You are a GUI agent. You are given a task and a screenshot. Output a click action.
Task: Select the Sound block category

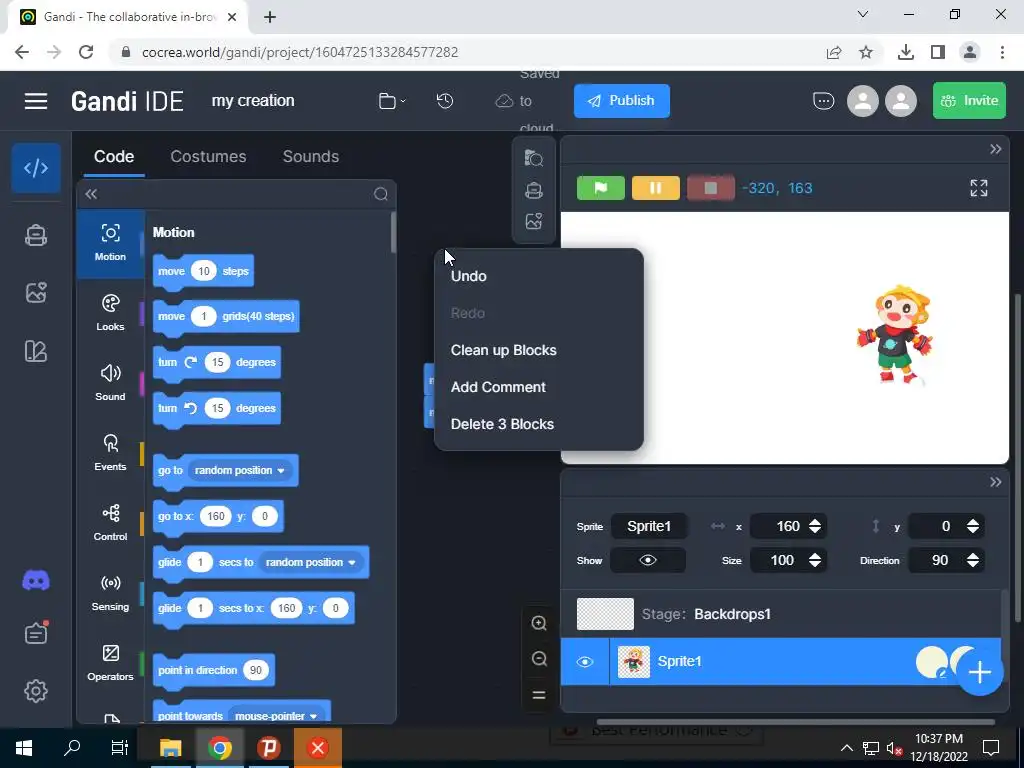(x=110, y=383)
